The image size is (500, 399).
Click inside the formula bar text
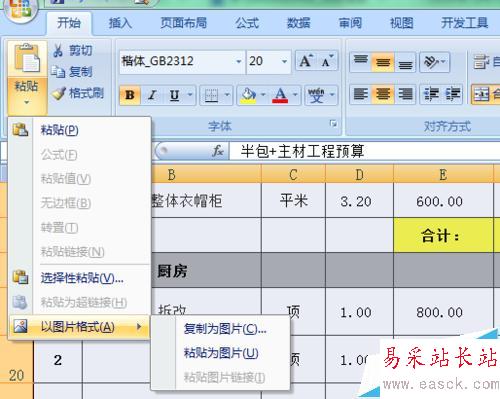pos(302,151)
